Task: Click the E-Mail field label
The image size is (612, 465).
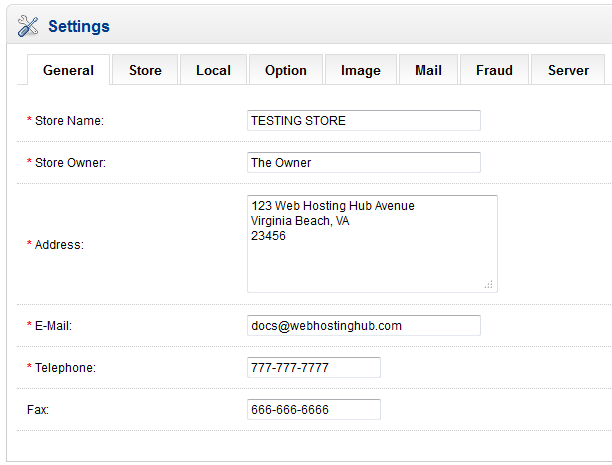Action: point(54,326)
